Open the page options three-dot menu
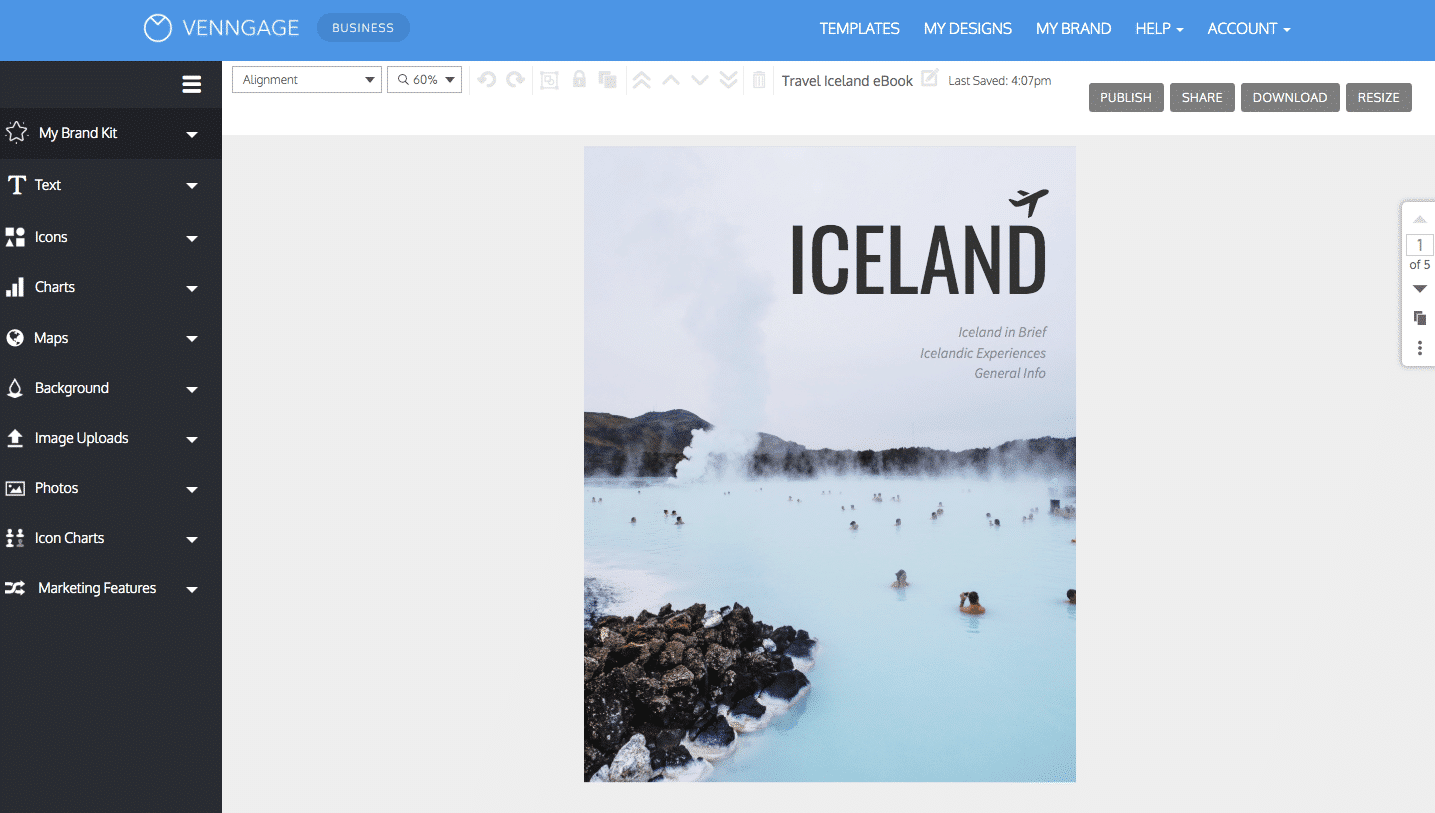 [x=1420, y=348]
